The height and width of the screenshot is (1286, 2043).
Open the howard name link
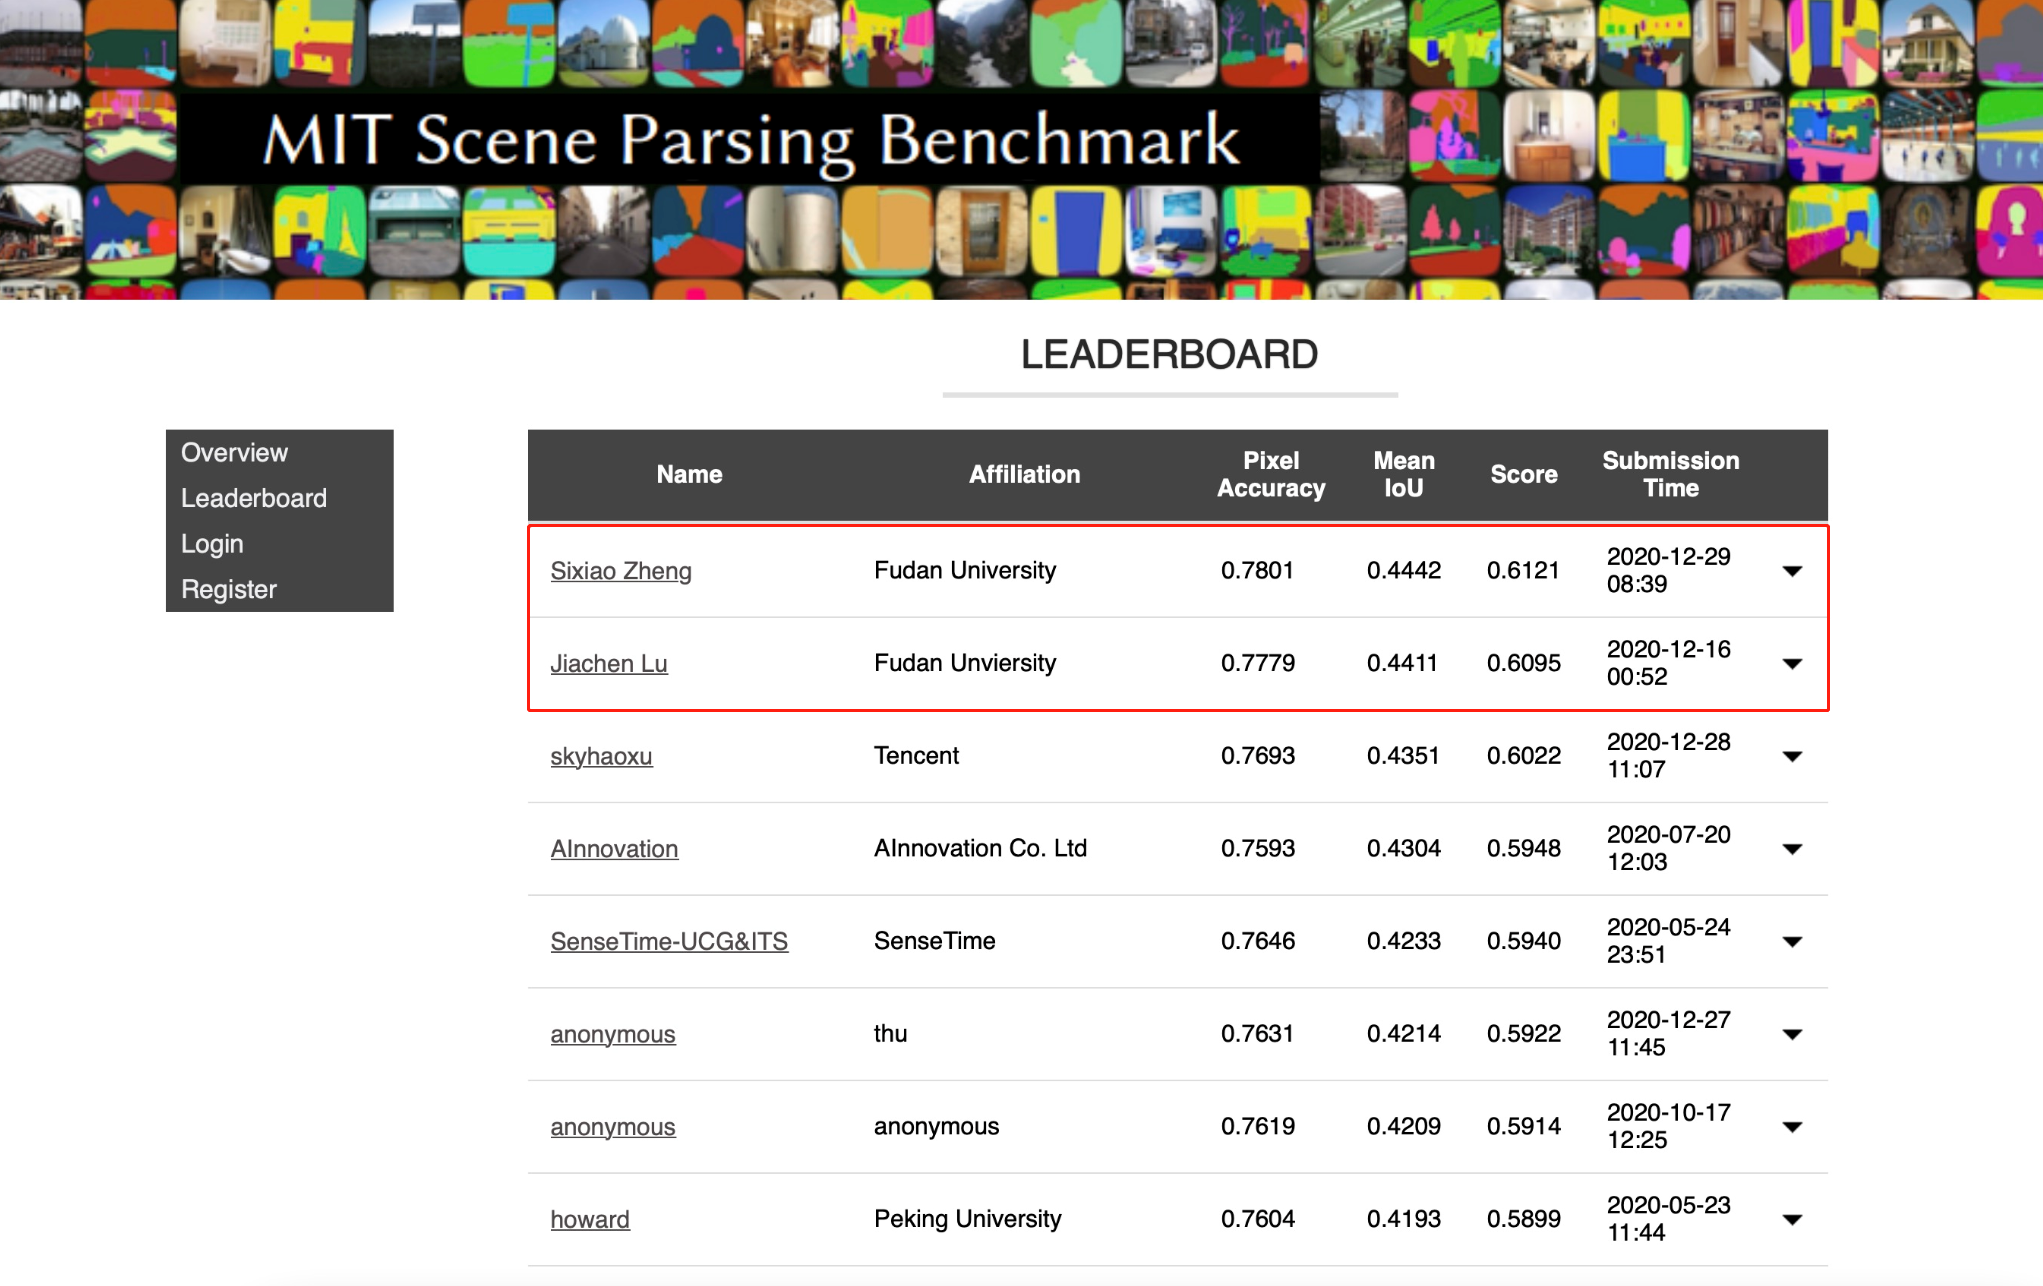click(x=590, y=1220)
